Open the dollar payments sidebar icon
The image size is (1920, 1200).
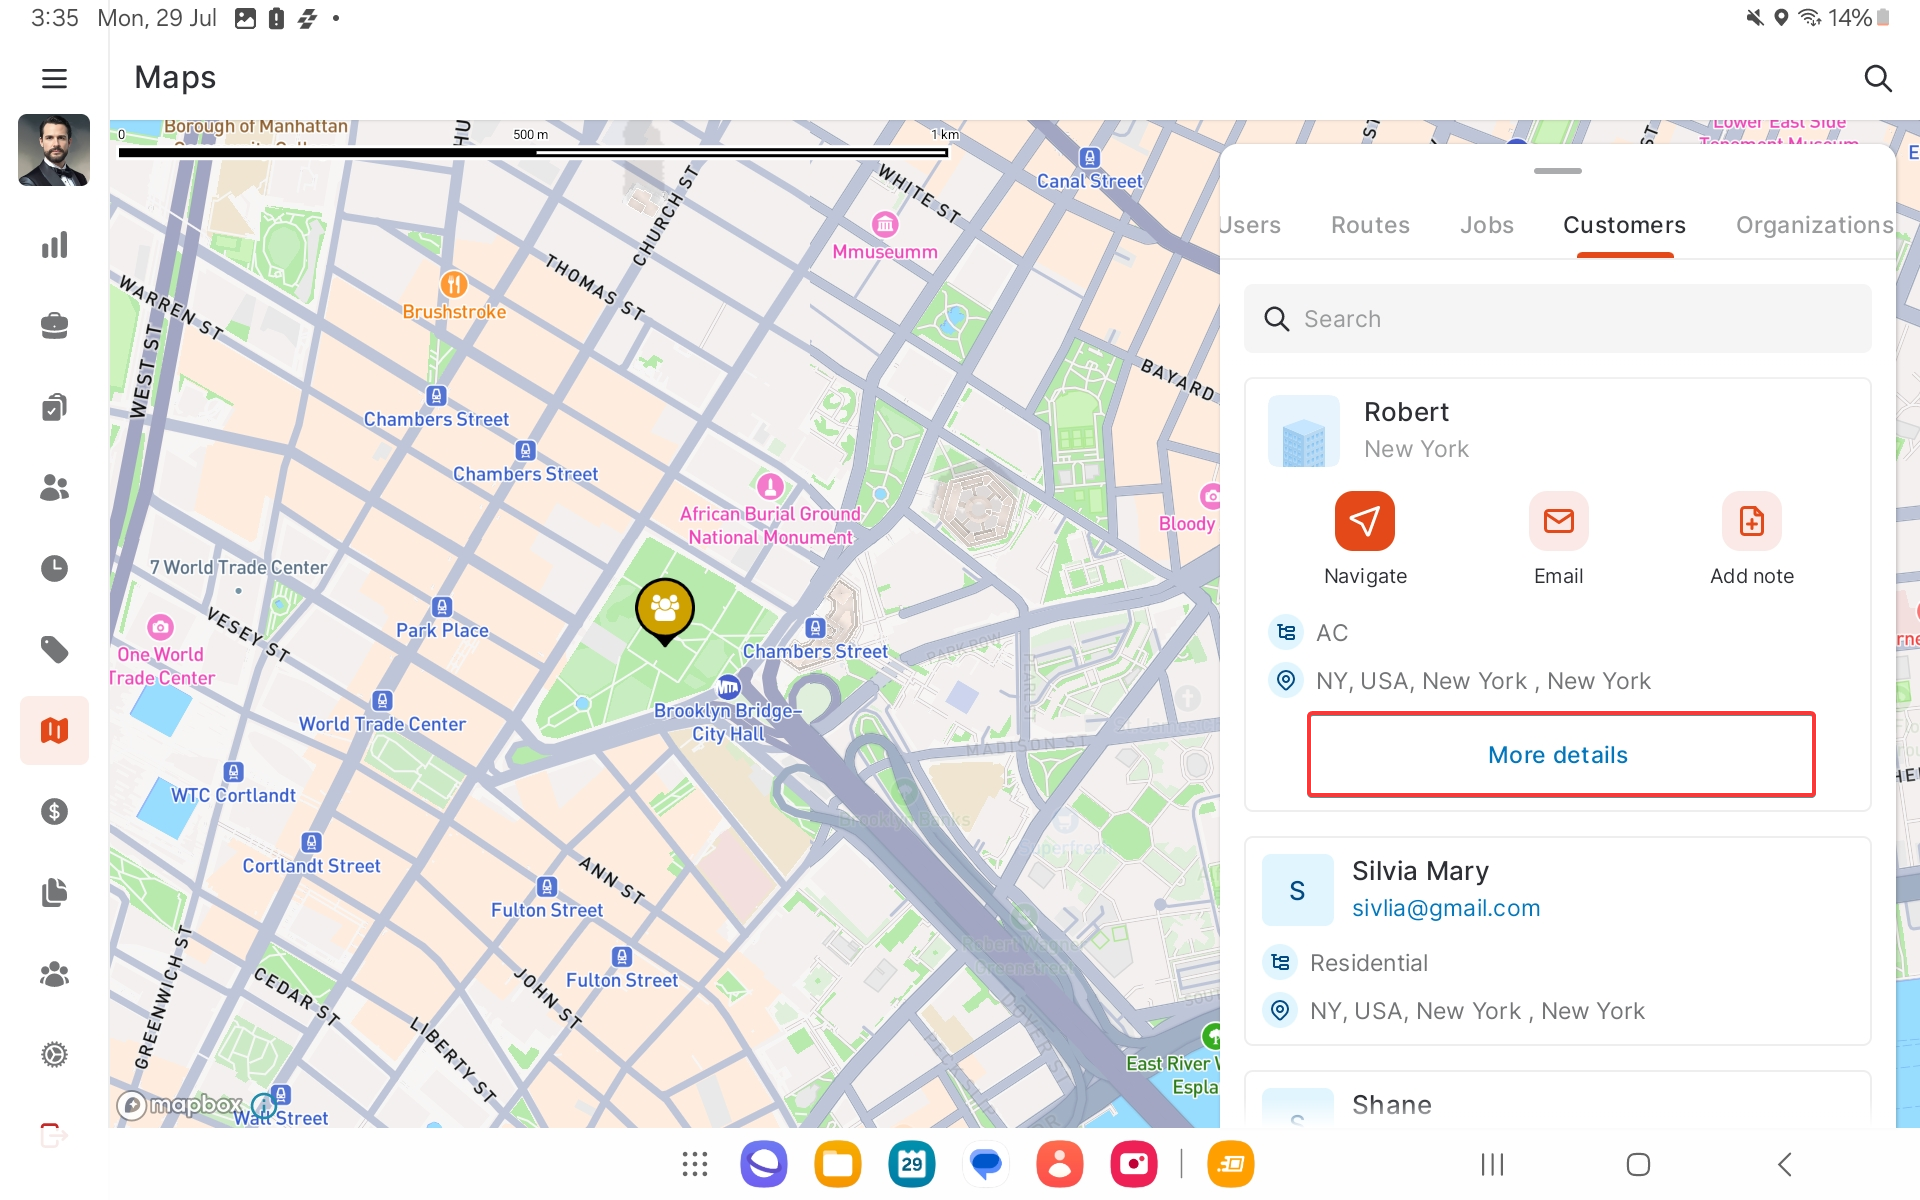point(54,811)
